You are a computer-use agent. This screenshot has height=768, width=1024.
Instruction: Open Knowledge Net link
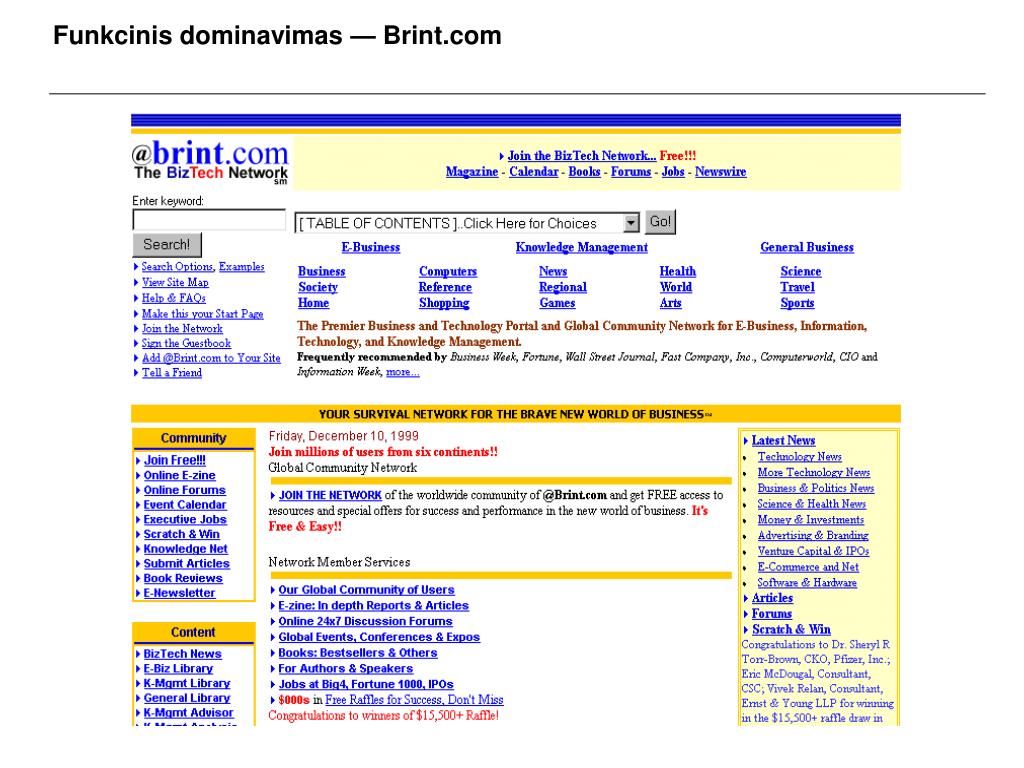[185, 549]
